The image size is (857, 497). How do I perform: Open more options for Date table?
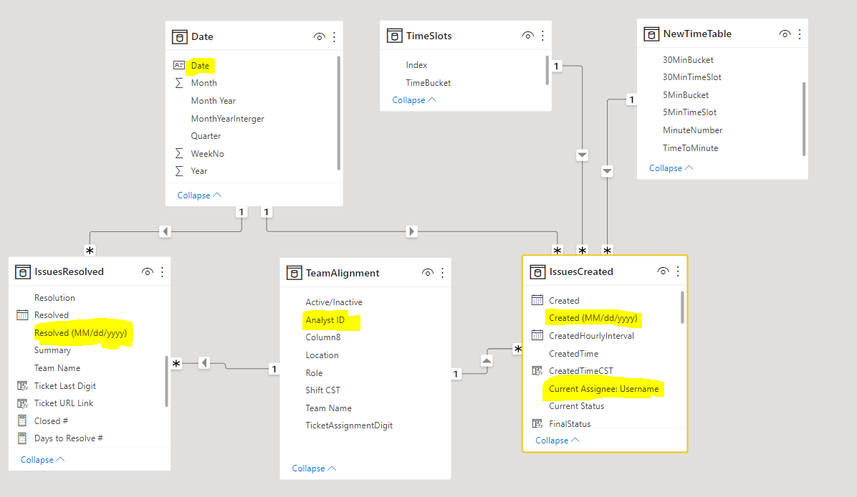click(x=334, y=37)
